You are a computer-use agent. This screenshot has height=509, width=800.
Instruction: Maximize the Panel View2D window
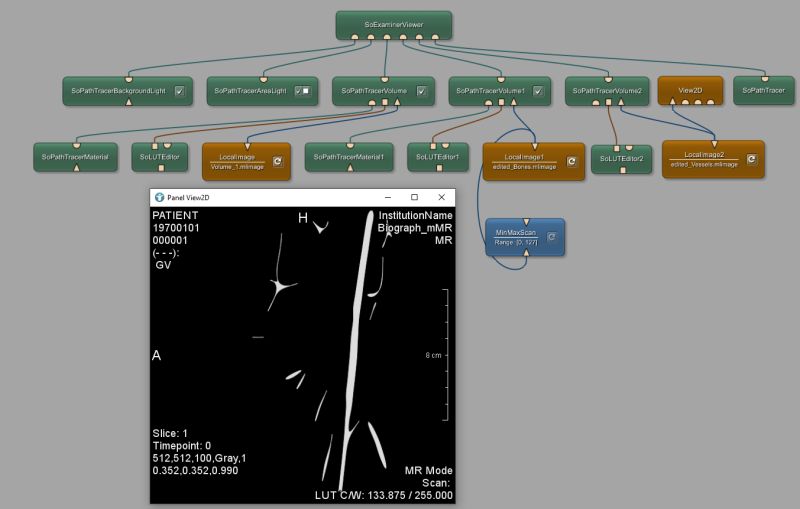pyautogui.click(x=414, y=197)
